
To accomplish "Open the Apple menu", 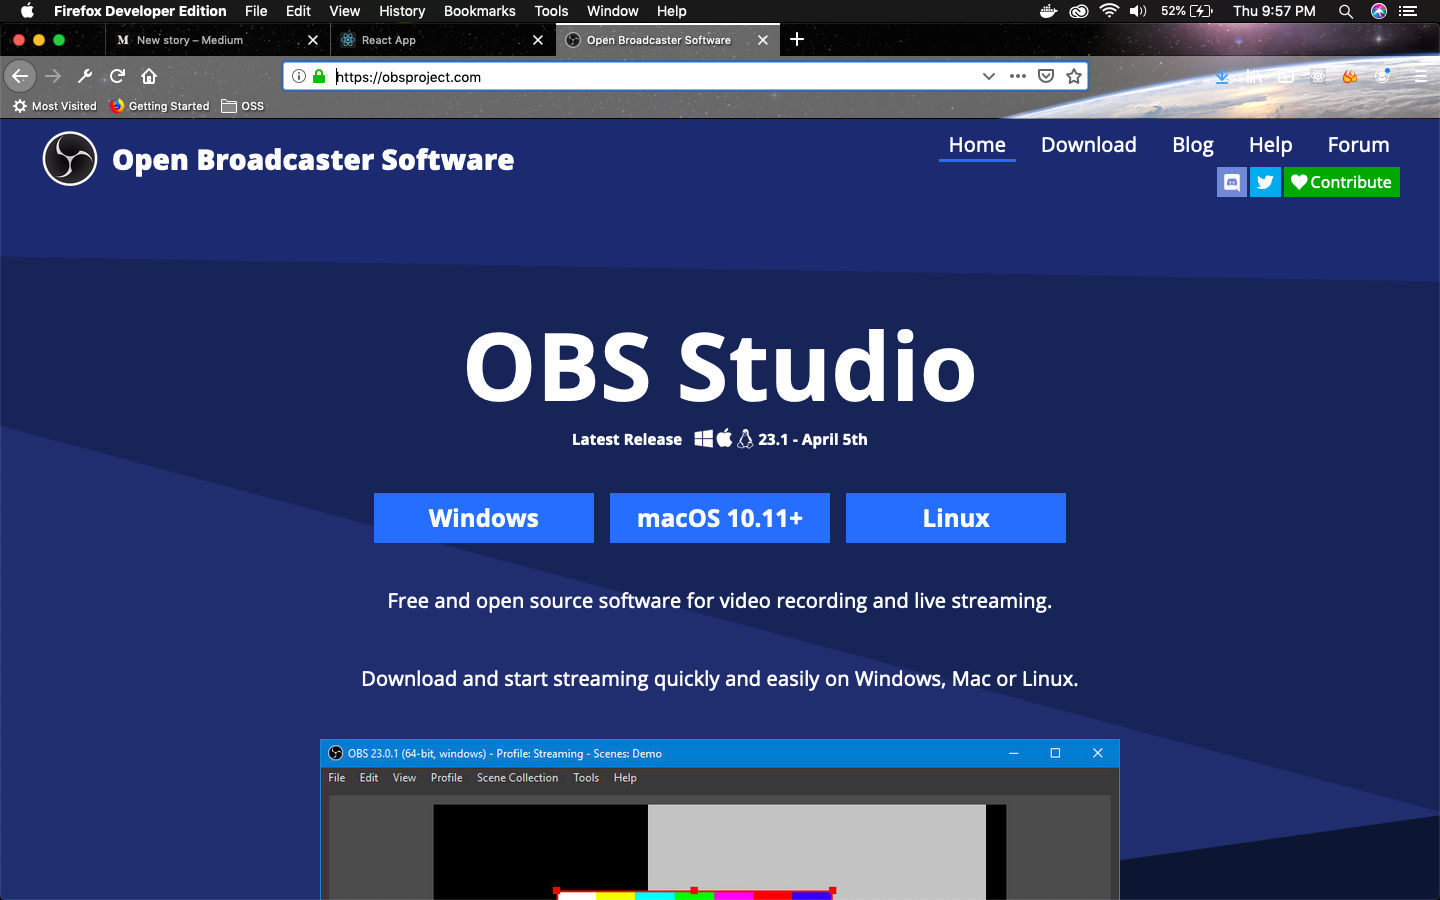I will pyautogui.click(x=27, y=11).
